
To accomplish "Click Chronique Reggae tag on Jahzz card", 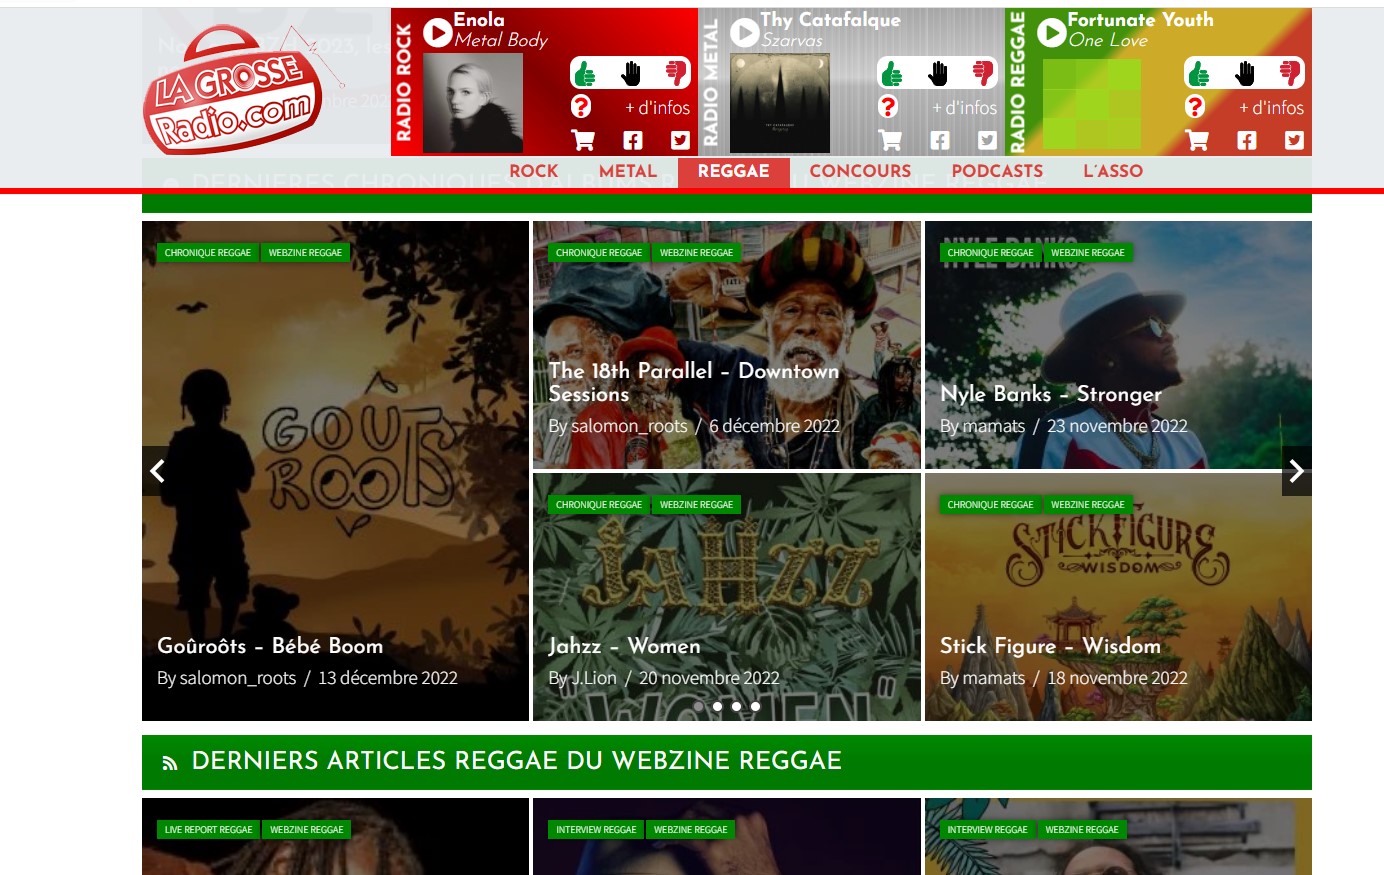I will click(599, 505).
